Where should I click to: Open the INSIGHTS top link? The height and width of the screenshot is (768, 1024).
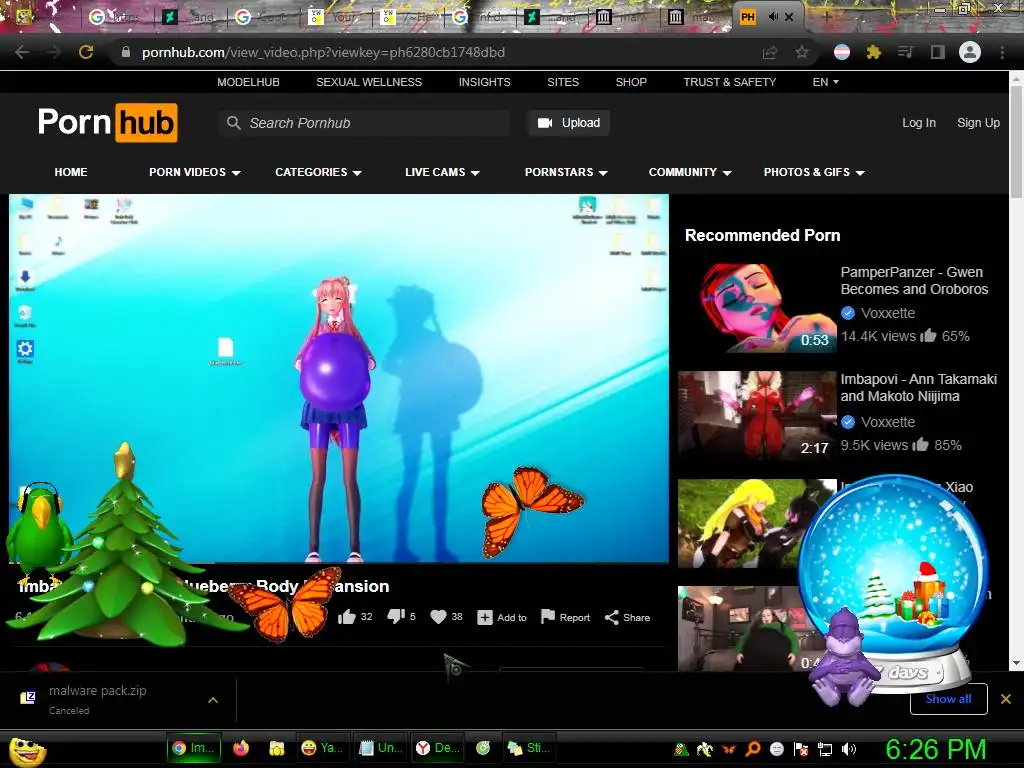pos(485,82)
